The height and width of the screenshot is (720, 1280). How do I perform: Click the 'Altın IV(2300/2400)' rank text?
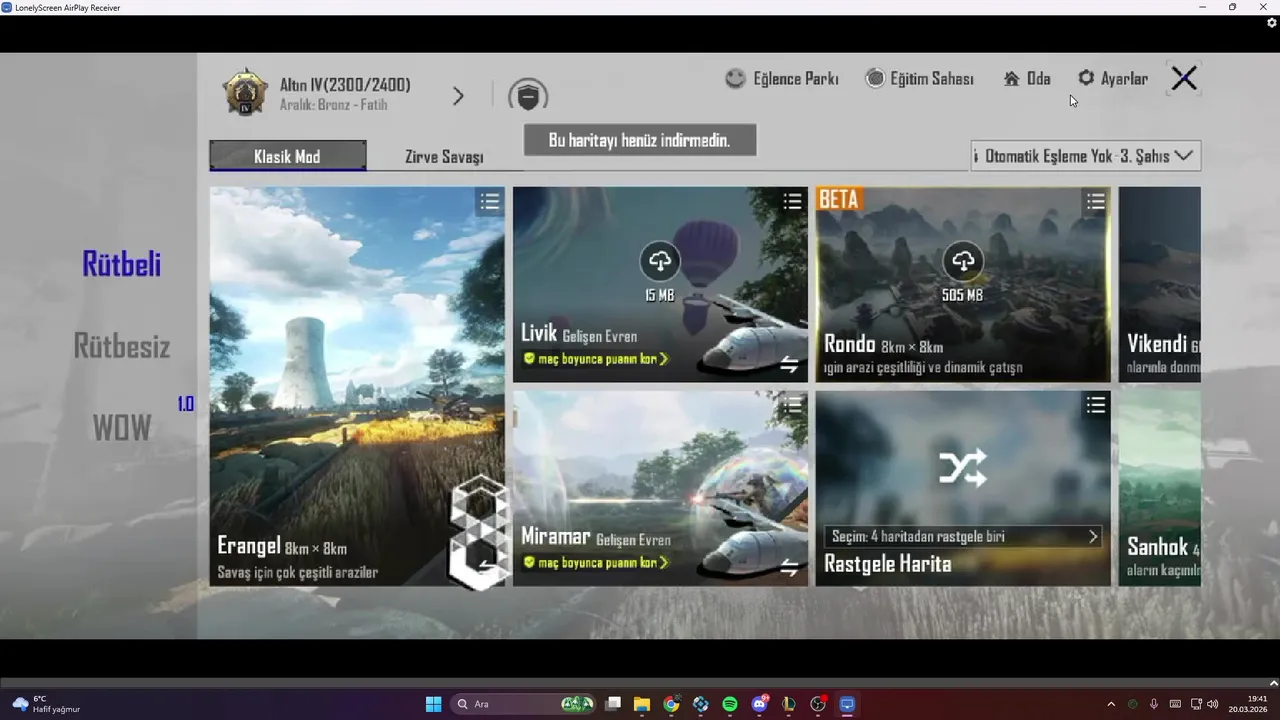tap(345, 85)
